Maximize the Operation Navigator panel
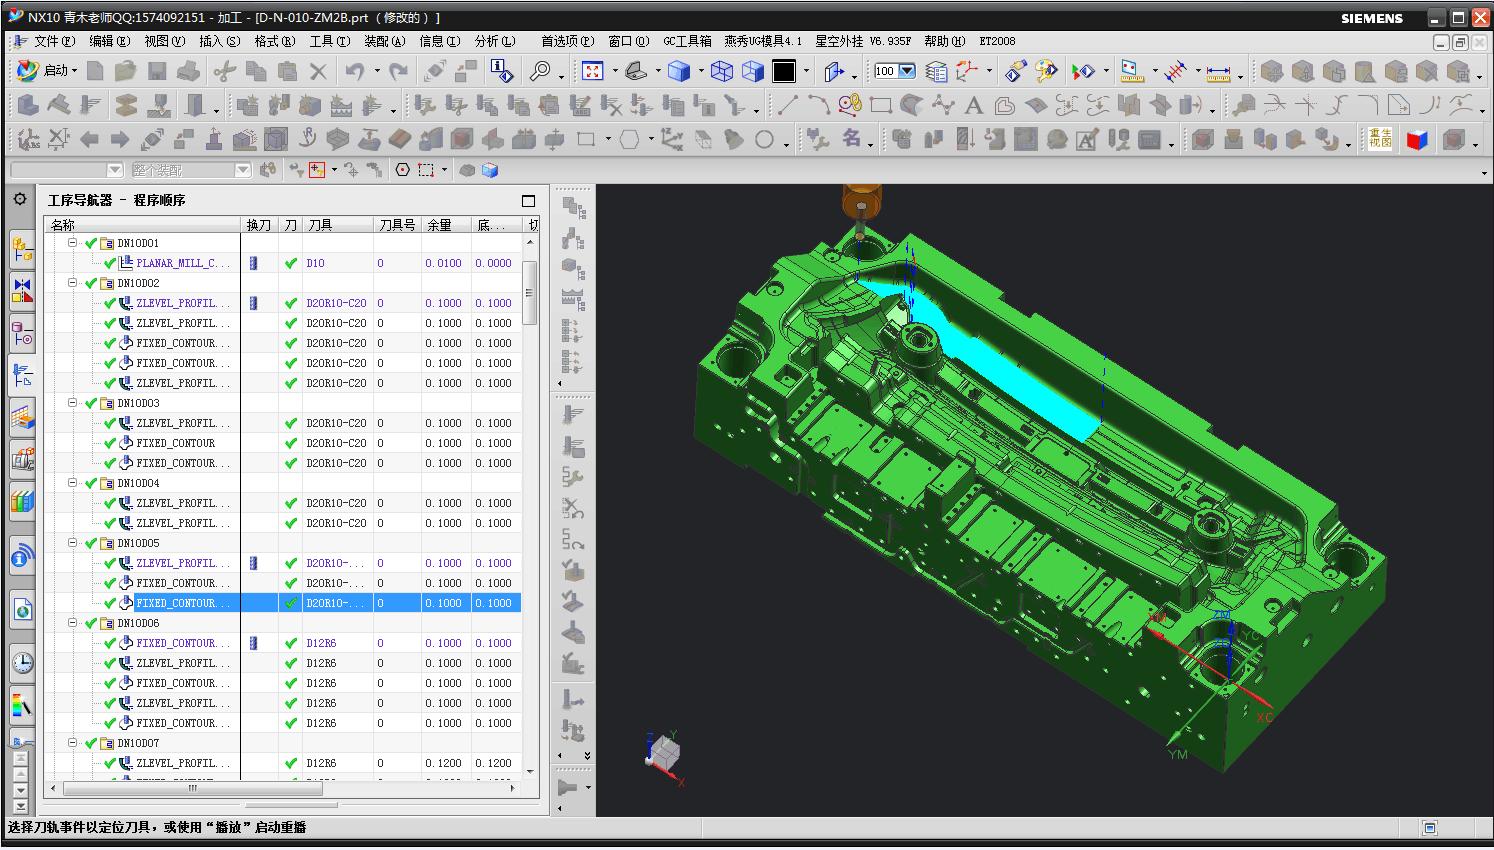 point(528,201)
